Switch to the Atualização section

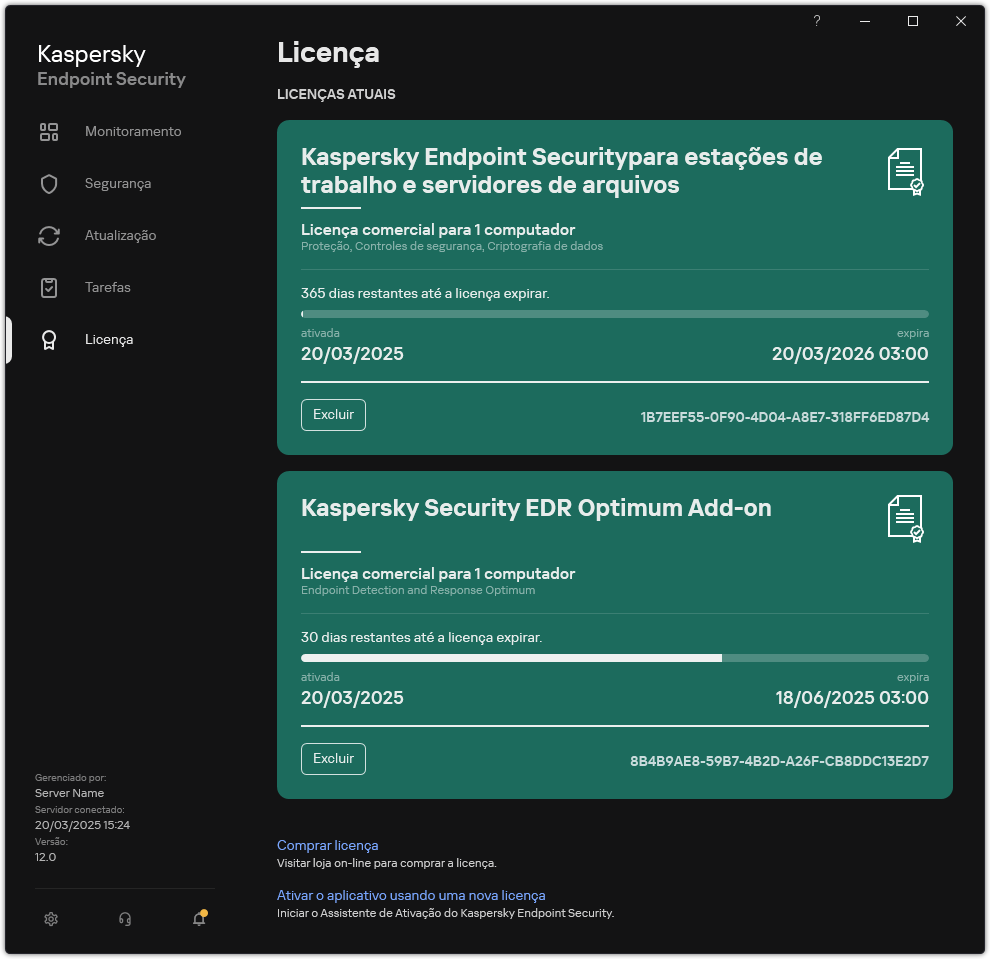coord(119,235)
